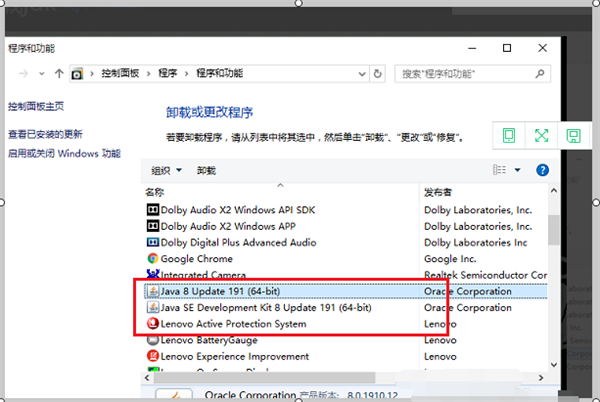Viewport: 600px width, 402px height.
Task: Open 查看已安装的更新 link
Action: pyautogui.click(x=45, y=134)
